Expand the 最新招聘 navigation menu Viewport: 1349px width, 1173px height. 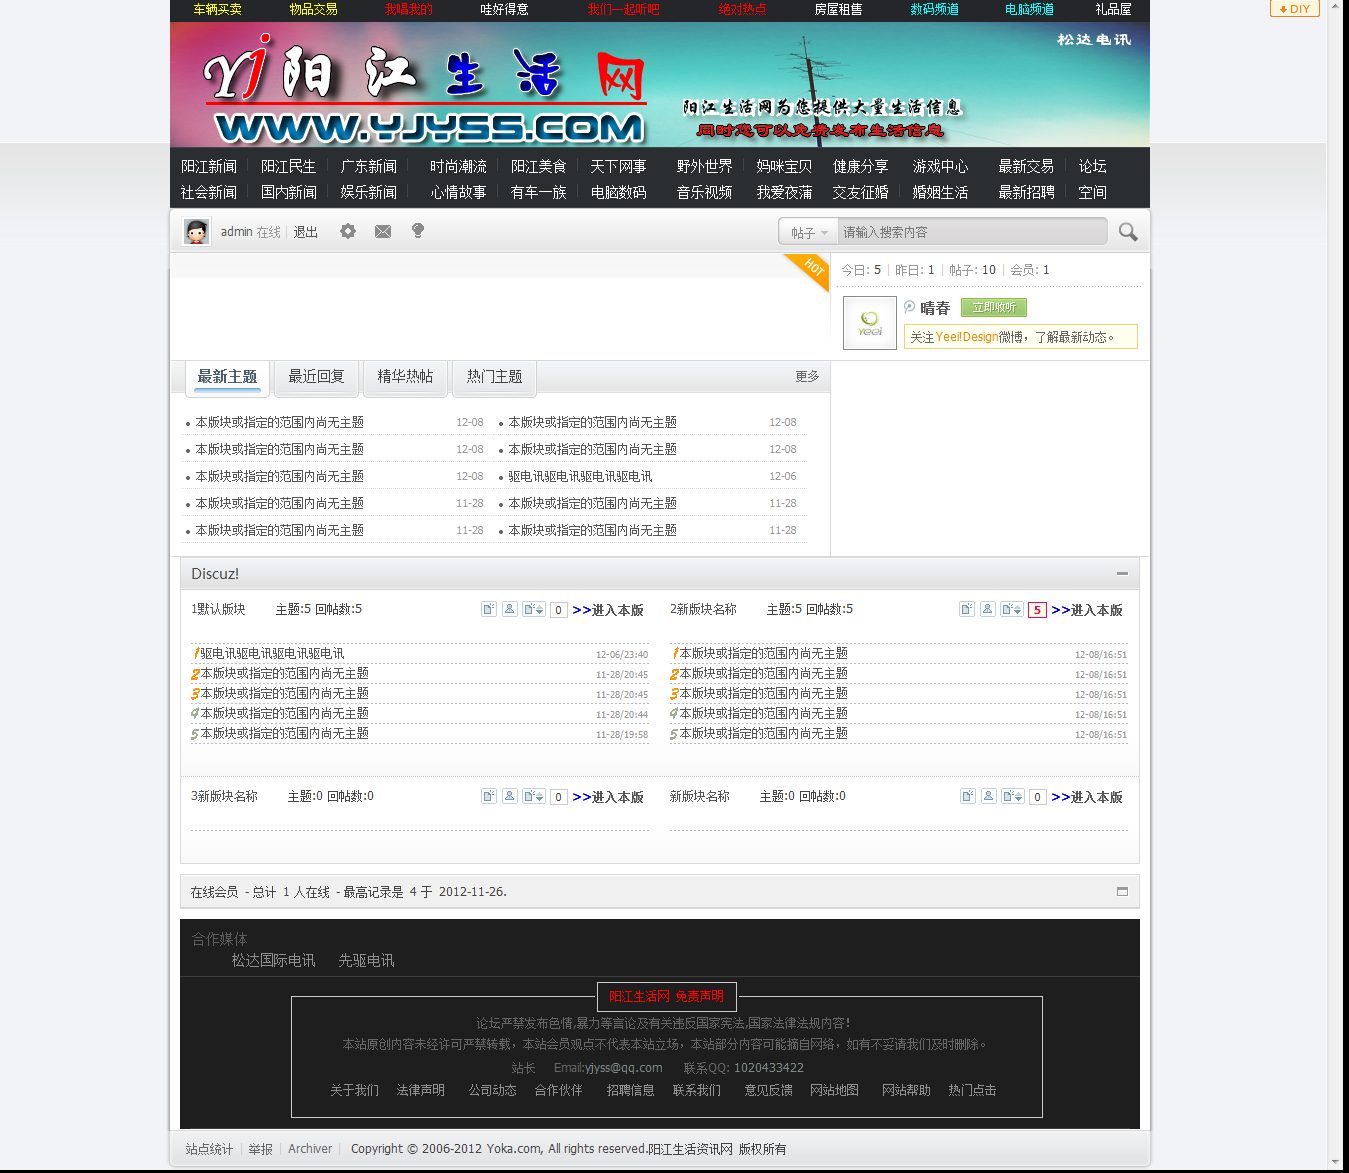(1024, 193)
